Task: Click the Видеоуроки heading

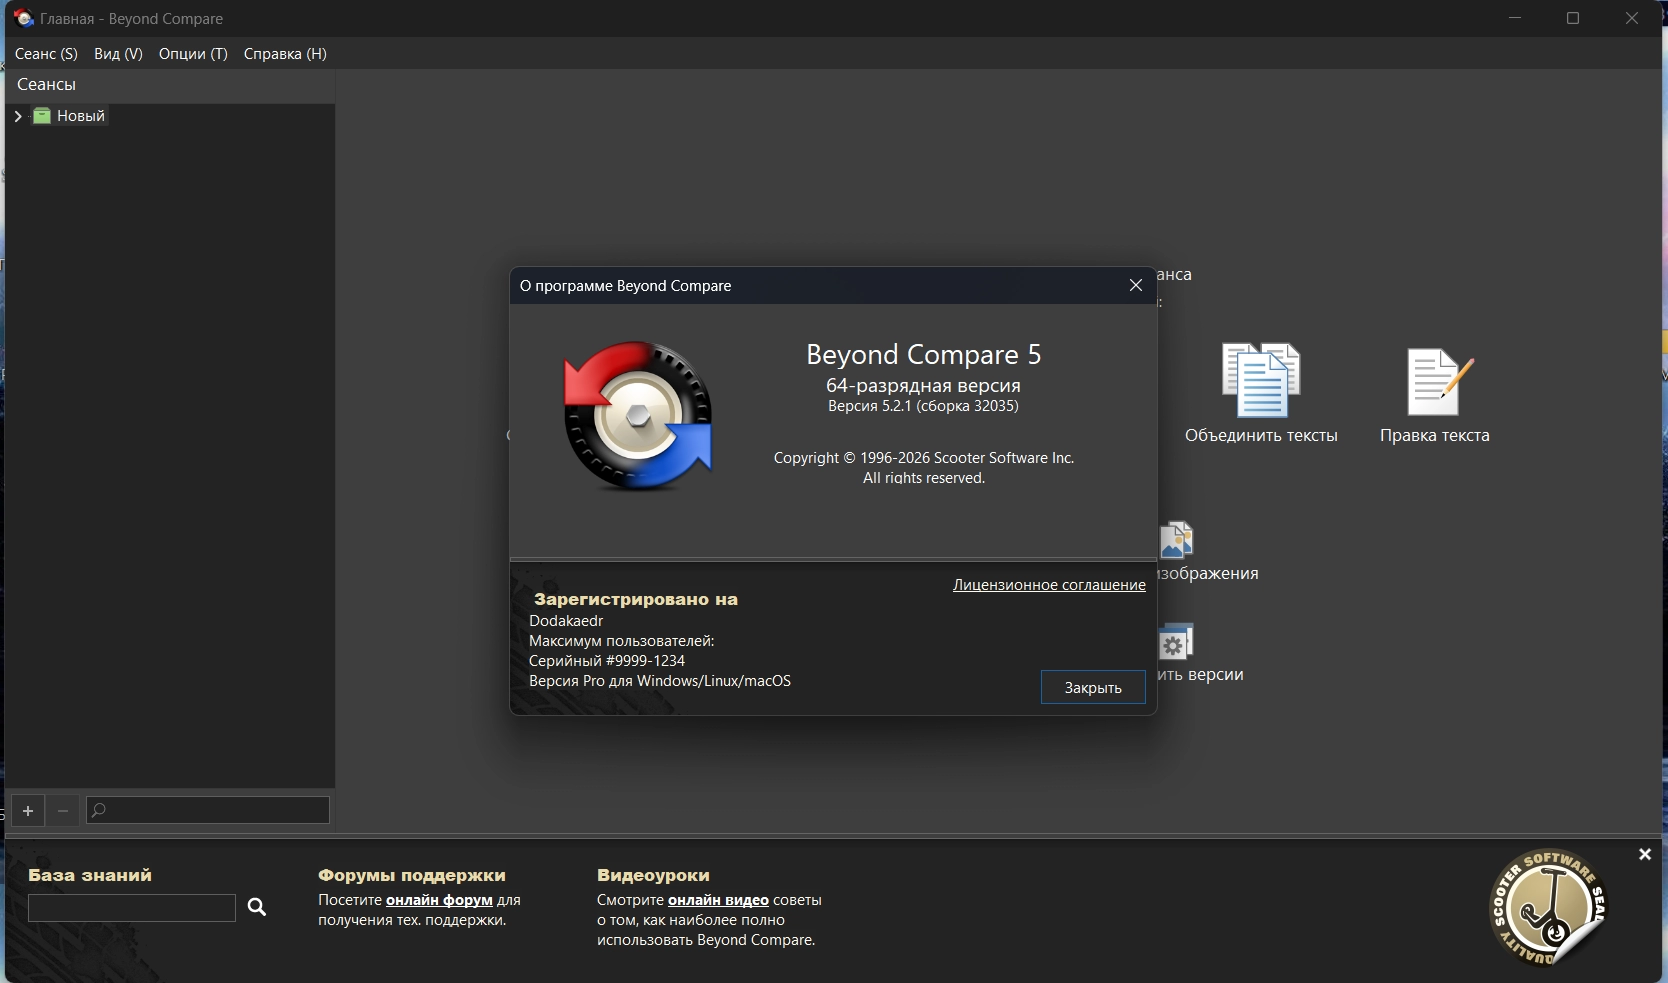Action: click(x=653, y=875)
